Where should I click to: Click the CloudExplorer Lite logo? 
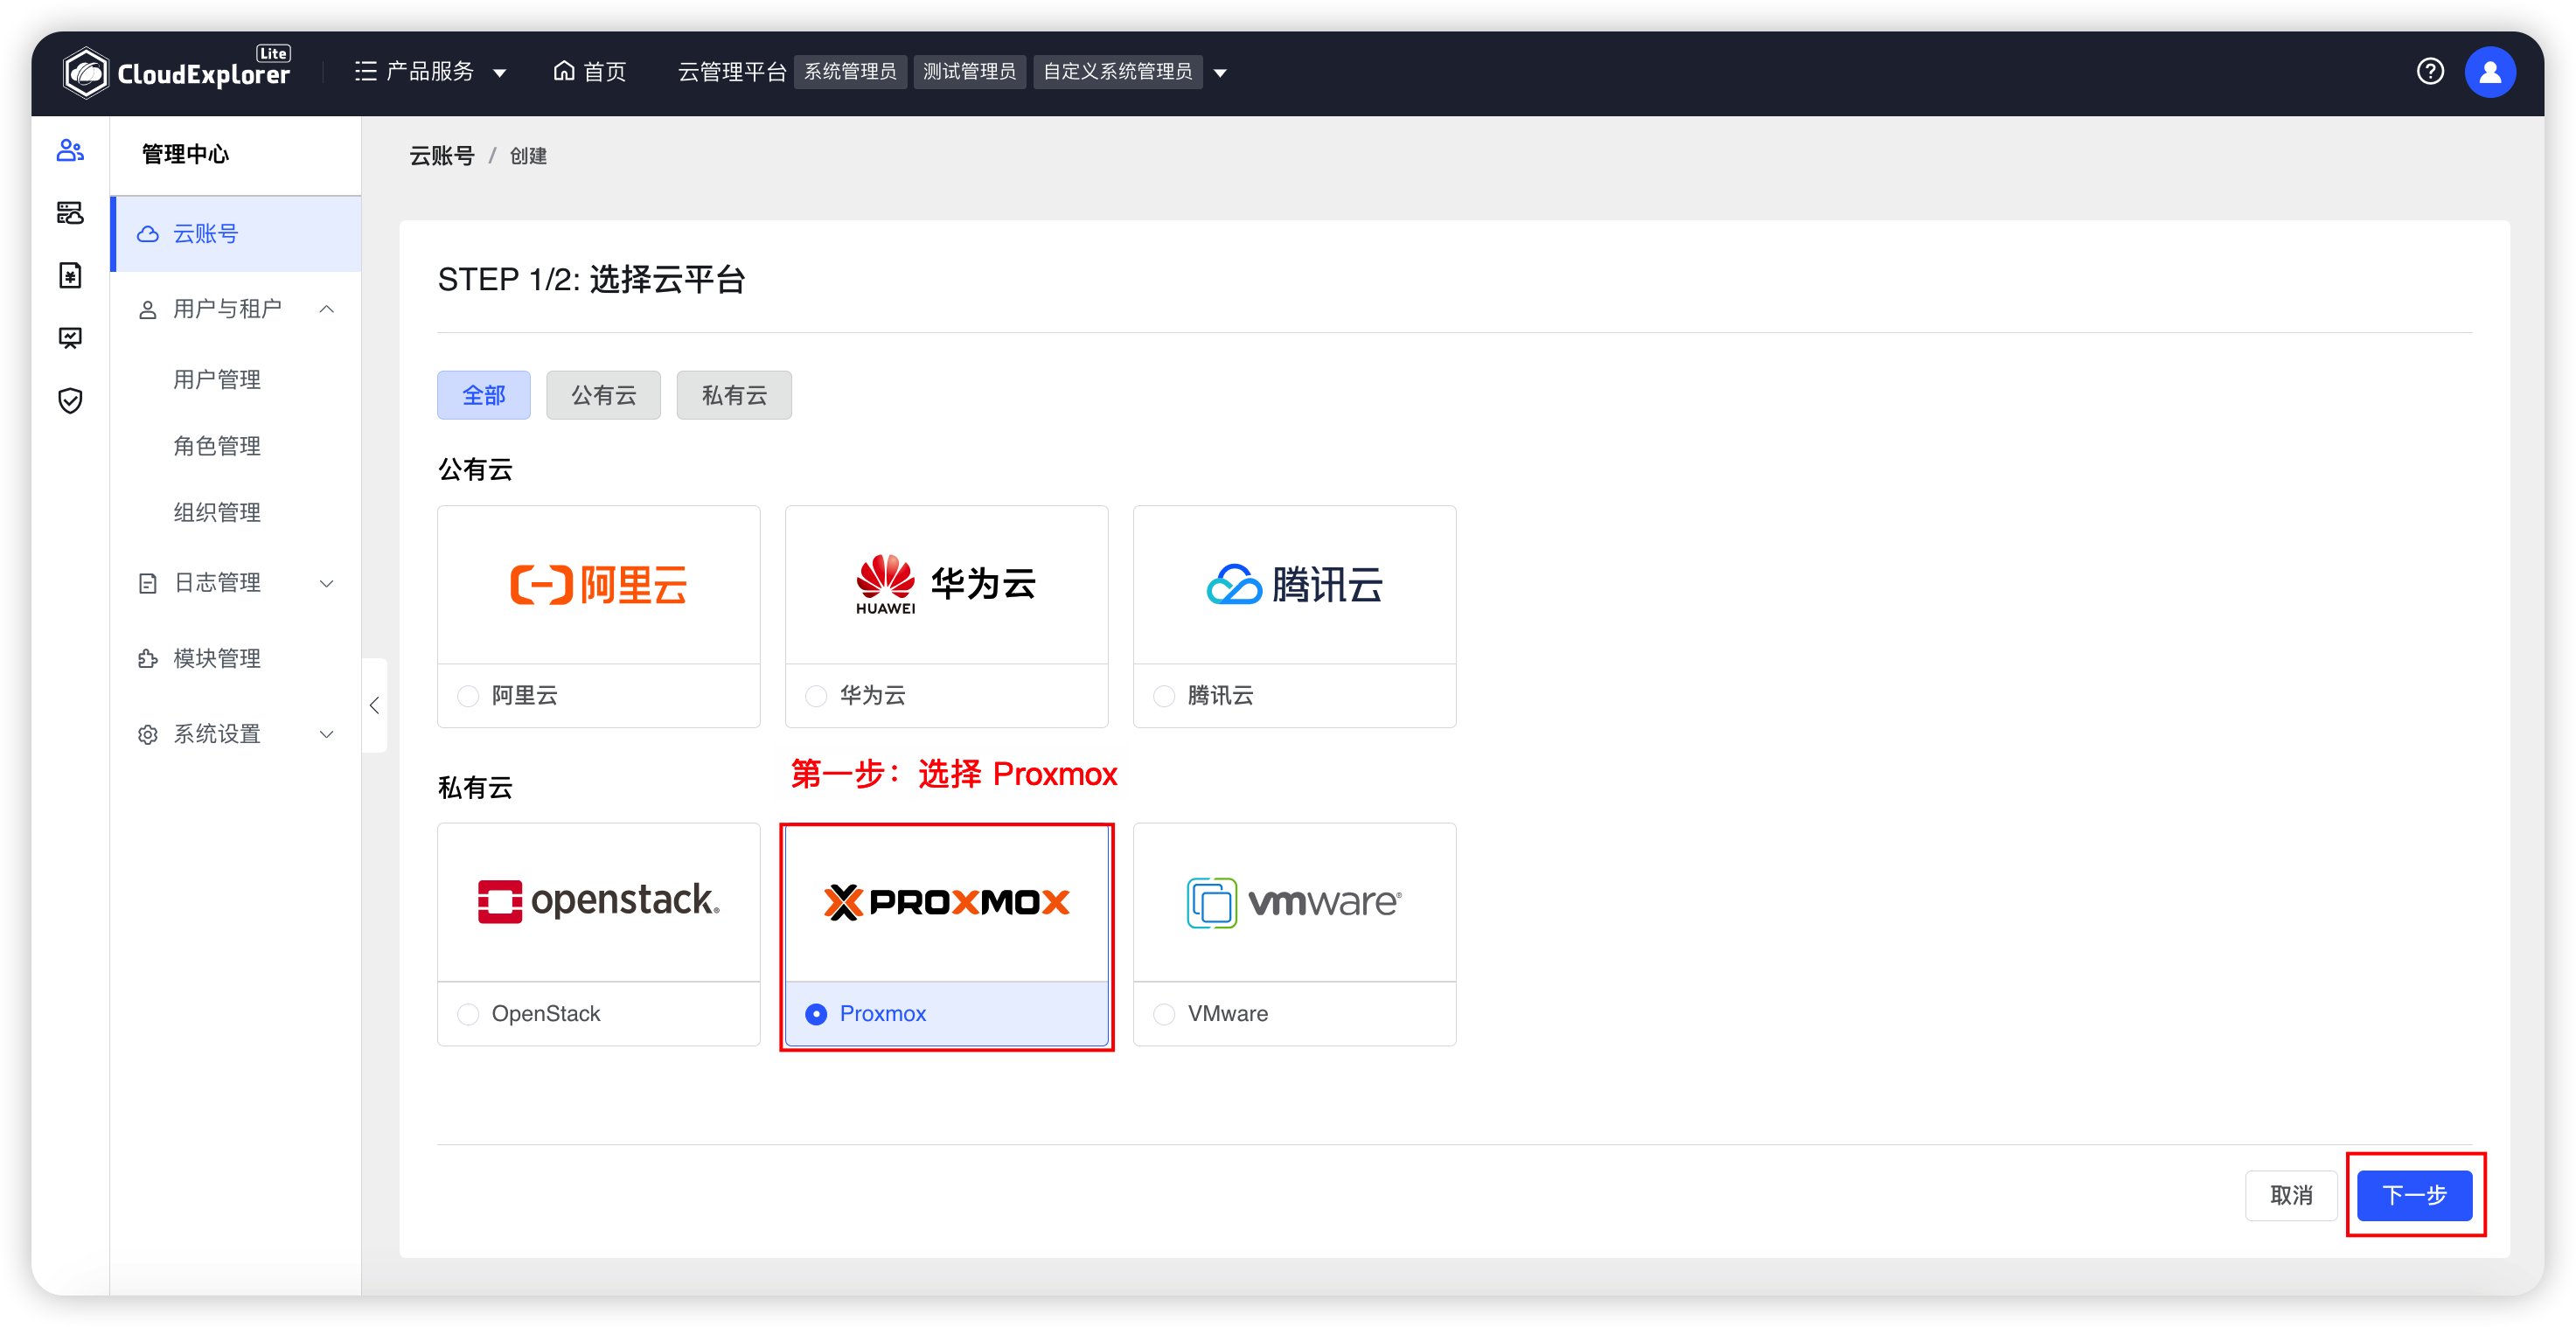point(177,72)
